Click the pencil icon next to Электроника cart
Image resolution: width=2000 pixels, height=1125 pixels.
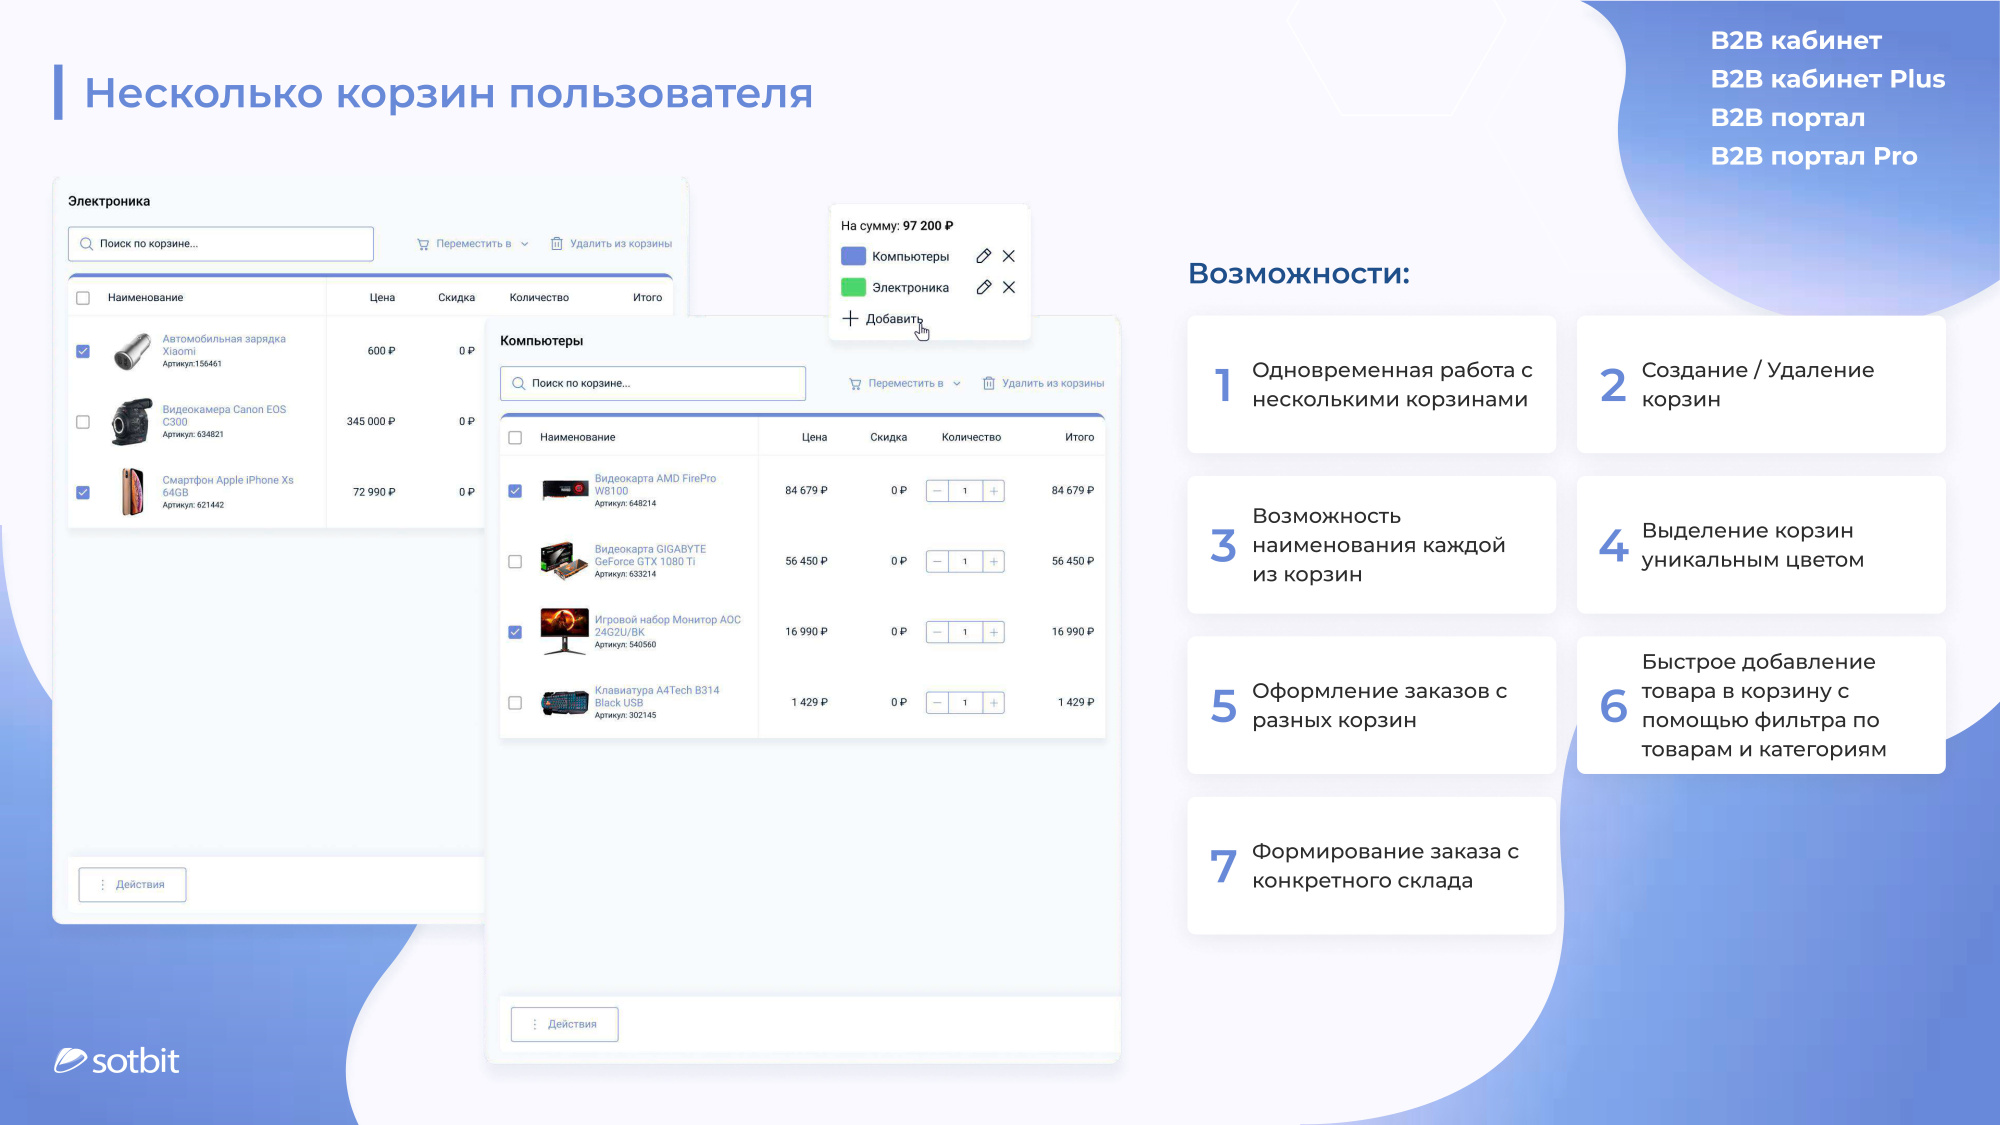pos(984,287)
